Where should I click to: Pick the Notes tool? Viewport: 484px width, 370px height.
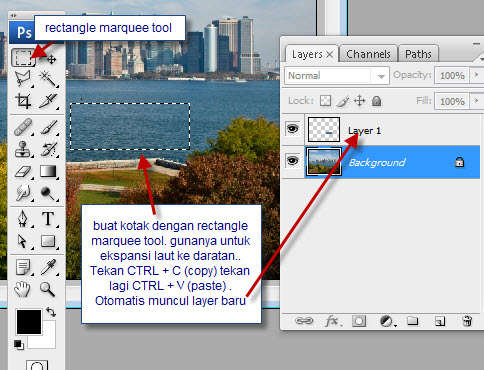pos(23,267)
